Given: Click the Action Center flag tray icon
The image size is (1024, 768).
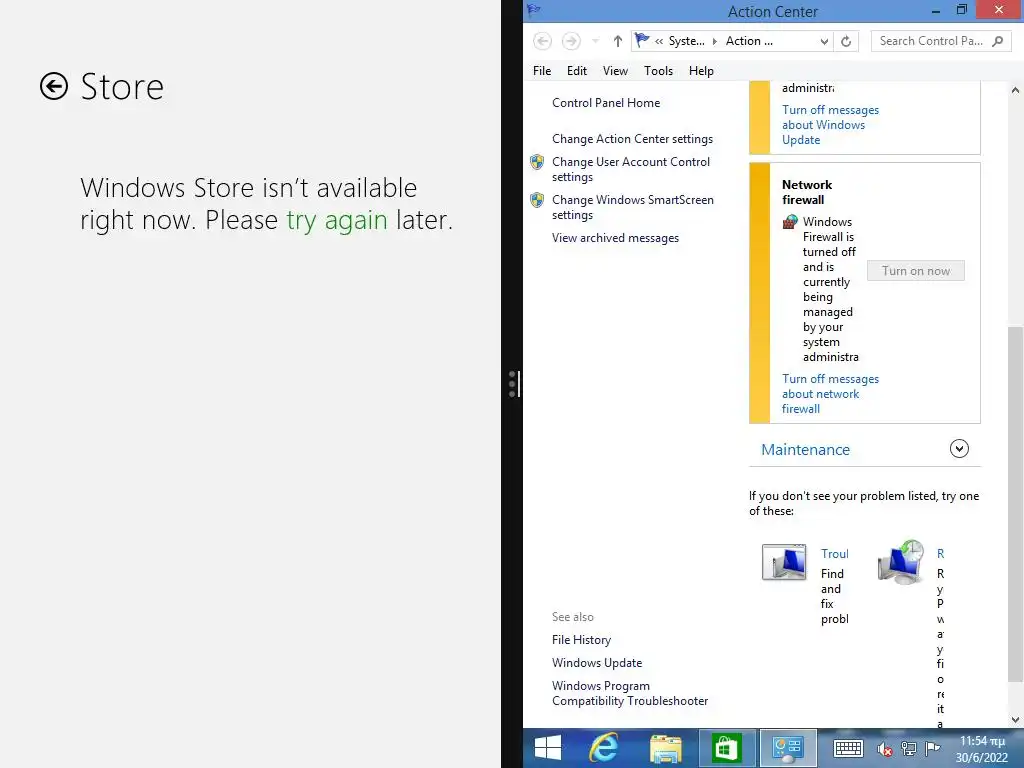Looking at the screenshot, I should pyautogui.click(x=933, y=749).
